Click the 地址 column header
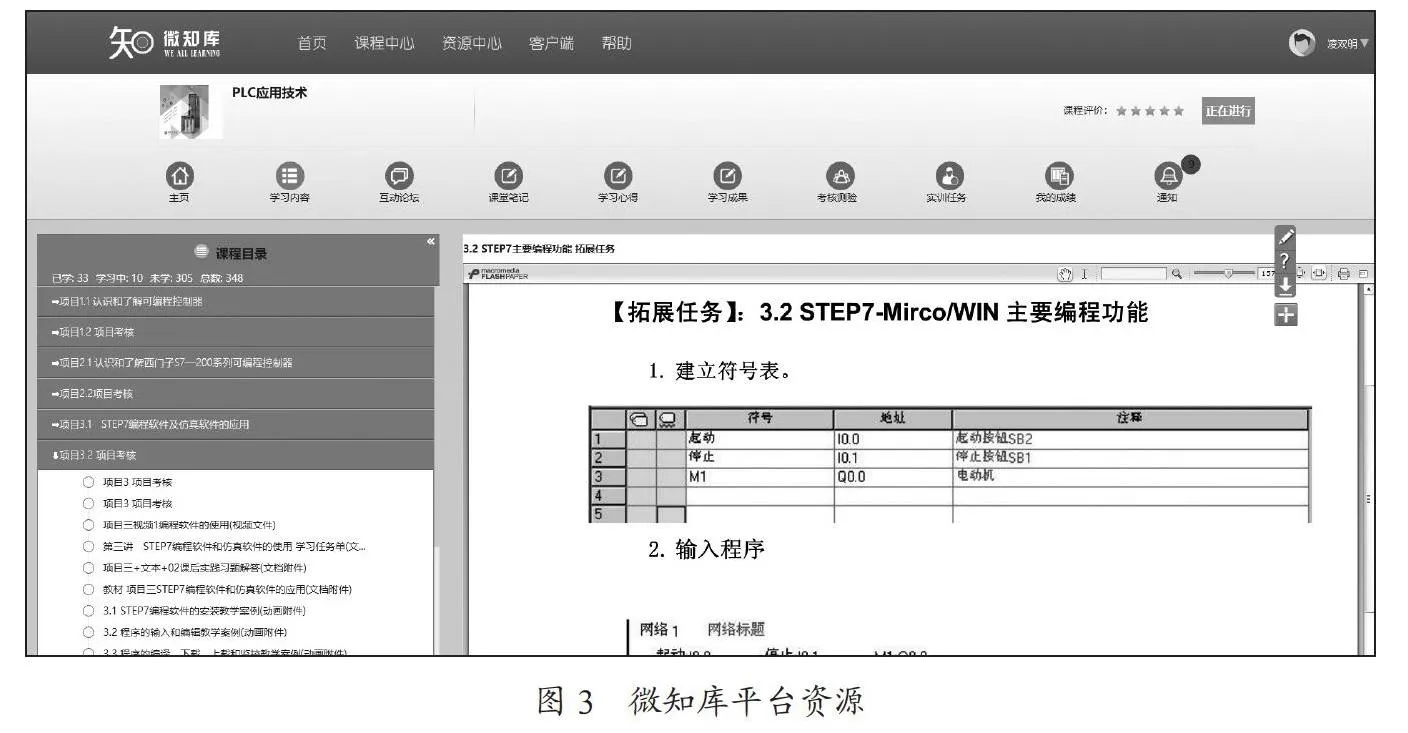This screenshot has height=733, width=1408. [x=892, y=418]
